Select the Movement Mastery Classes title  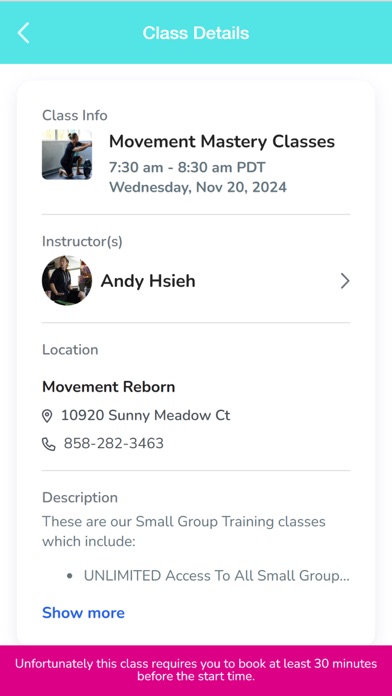click(222, 142)
